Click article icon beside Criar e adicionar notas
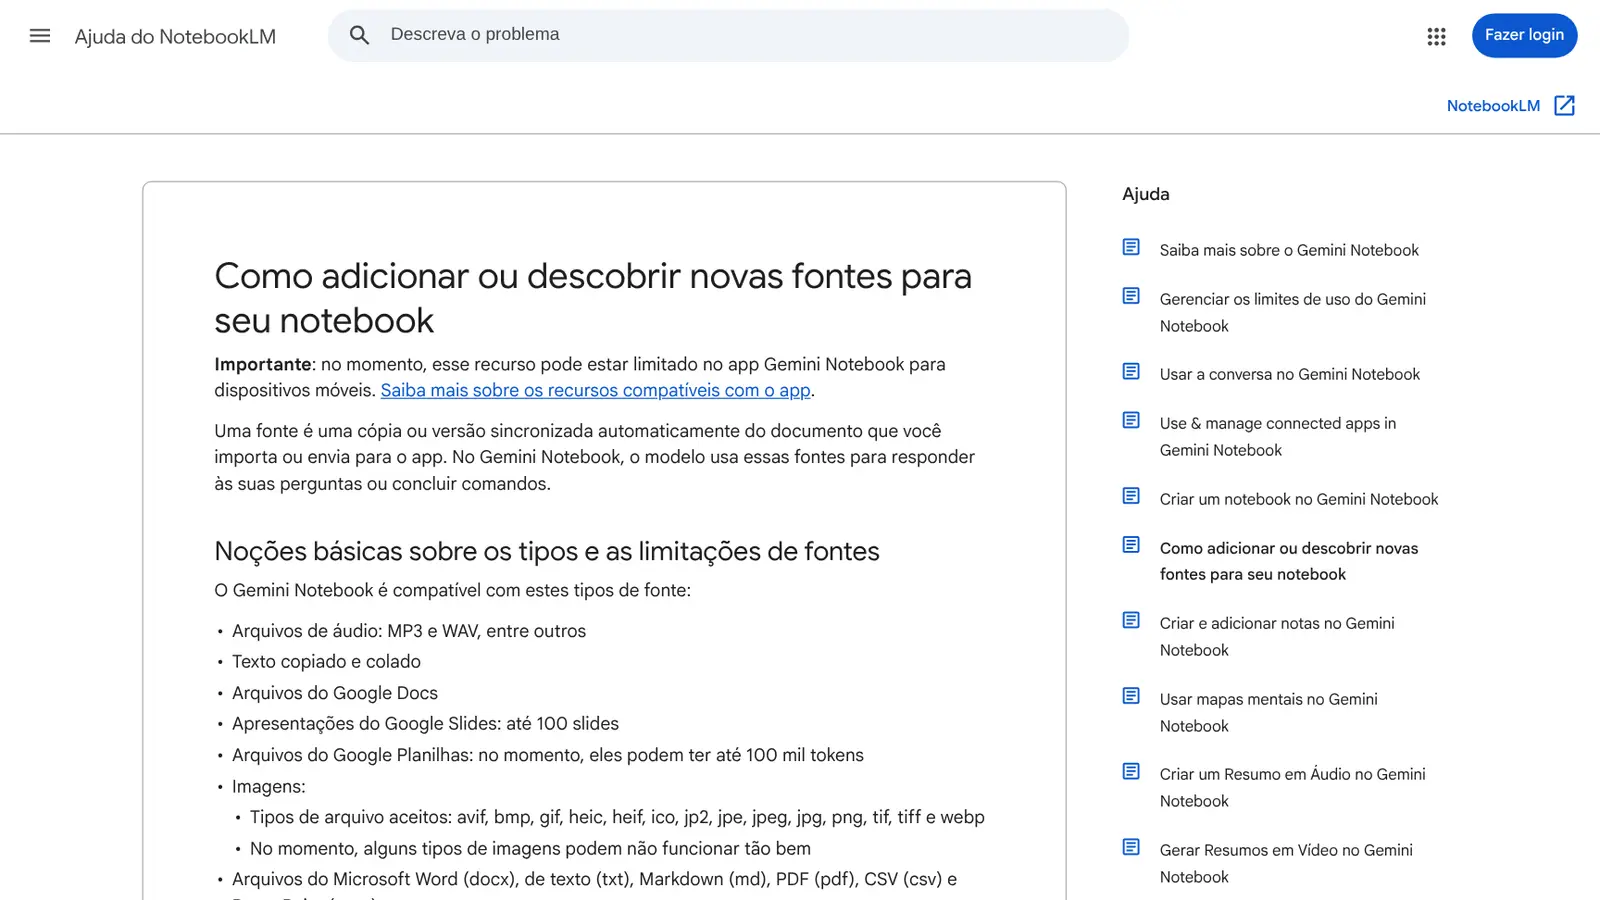The image size is (1600, 900). pyautogui.click(x=1131, y=620)
